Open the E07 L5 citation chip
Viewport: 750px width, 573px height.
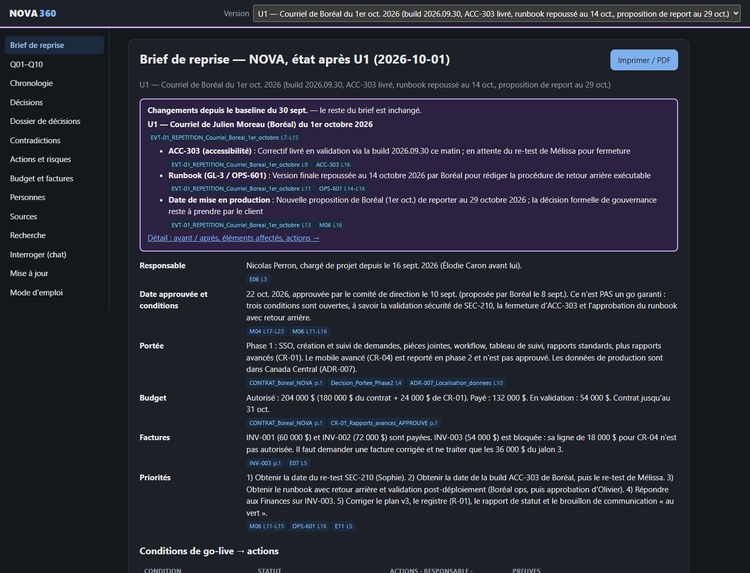[x=298, y=463]
